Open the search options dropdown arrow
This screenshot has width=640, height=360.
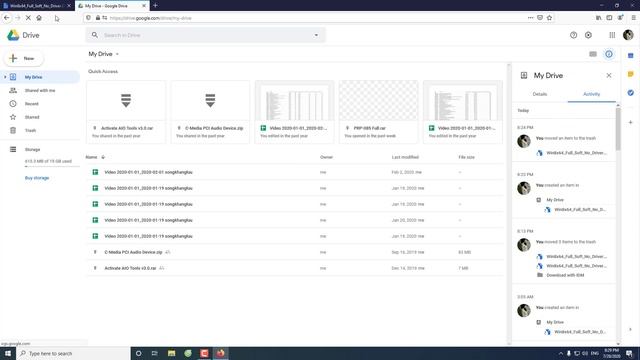pos(316,35)
